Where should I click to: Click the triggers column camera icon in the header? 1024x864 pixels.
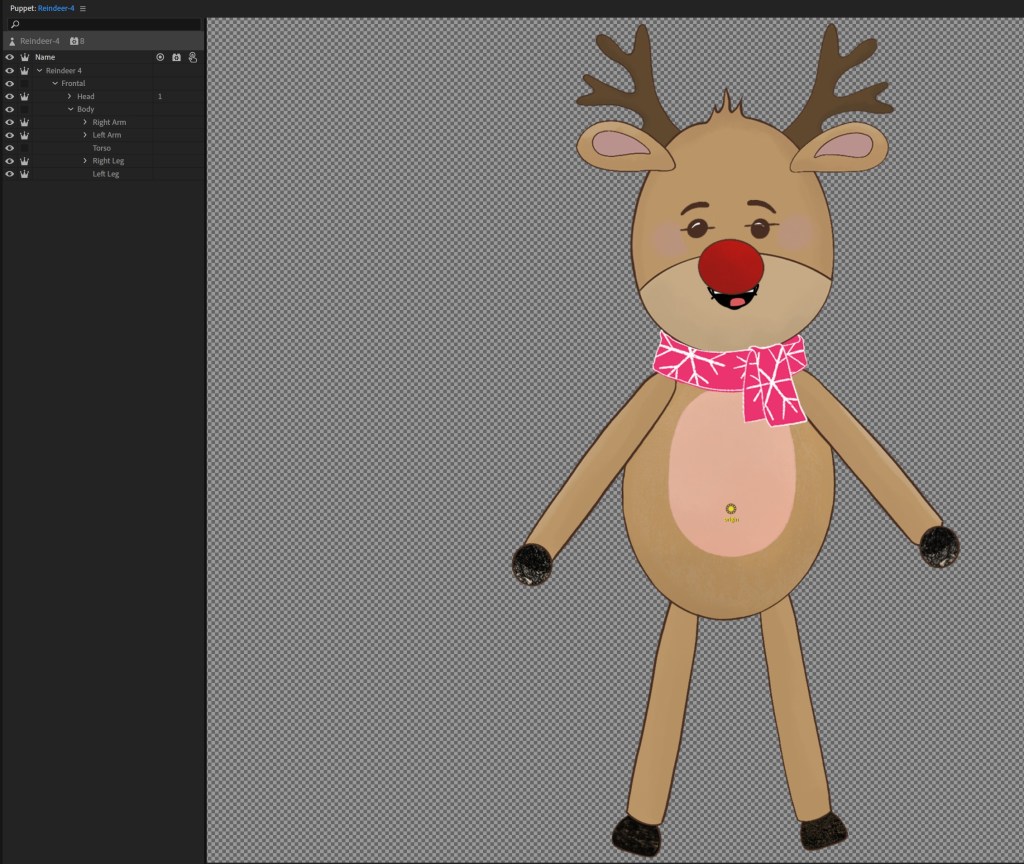pyautogui.click(x=176, y=57)
